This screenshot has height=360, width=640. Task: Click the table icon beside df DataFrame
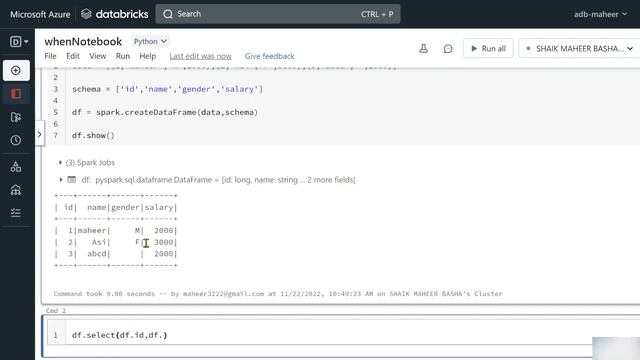click(x=72, y=180)
